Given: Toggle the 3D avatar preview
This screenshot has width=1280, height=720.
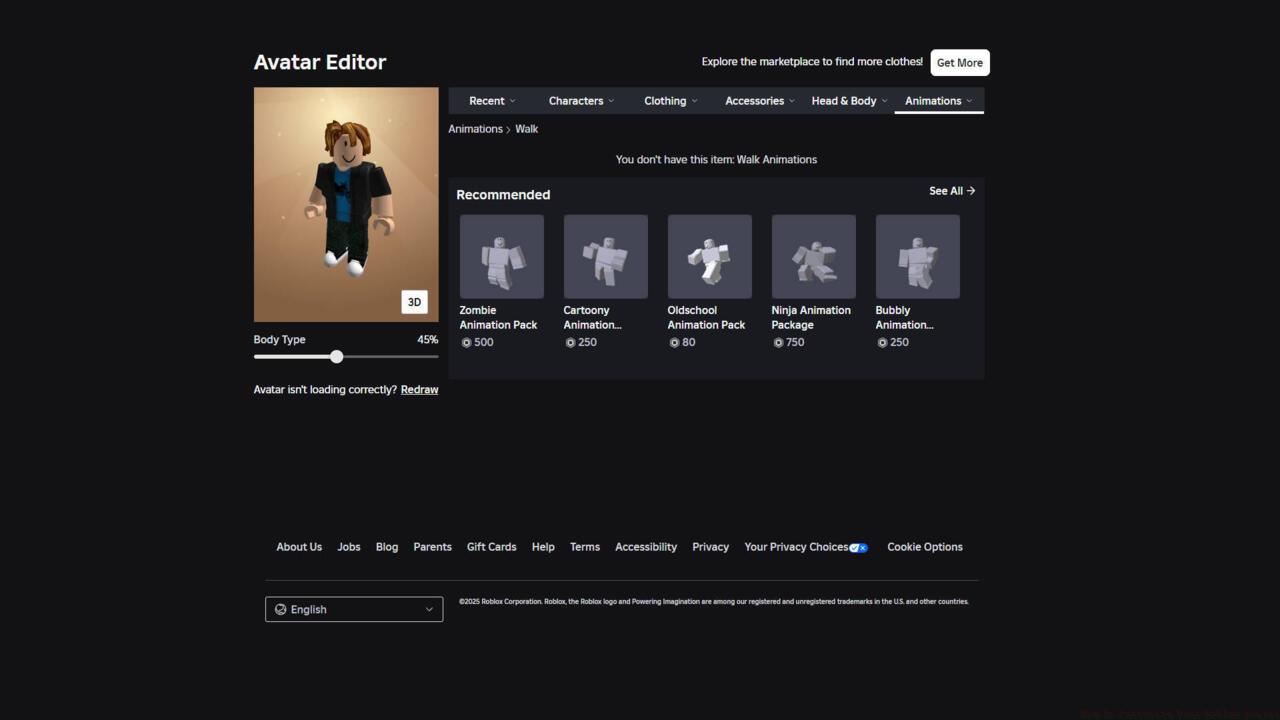Looking at the screenshot, I should [414, 301].
